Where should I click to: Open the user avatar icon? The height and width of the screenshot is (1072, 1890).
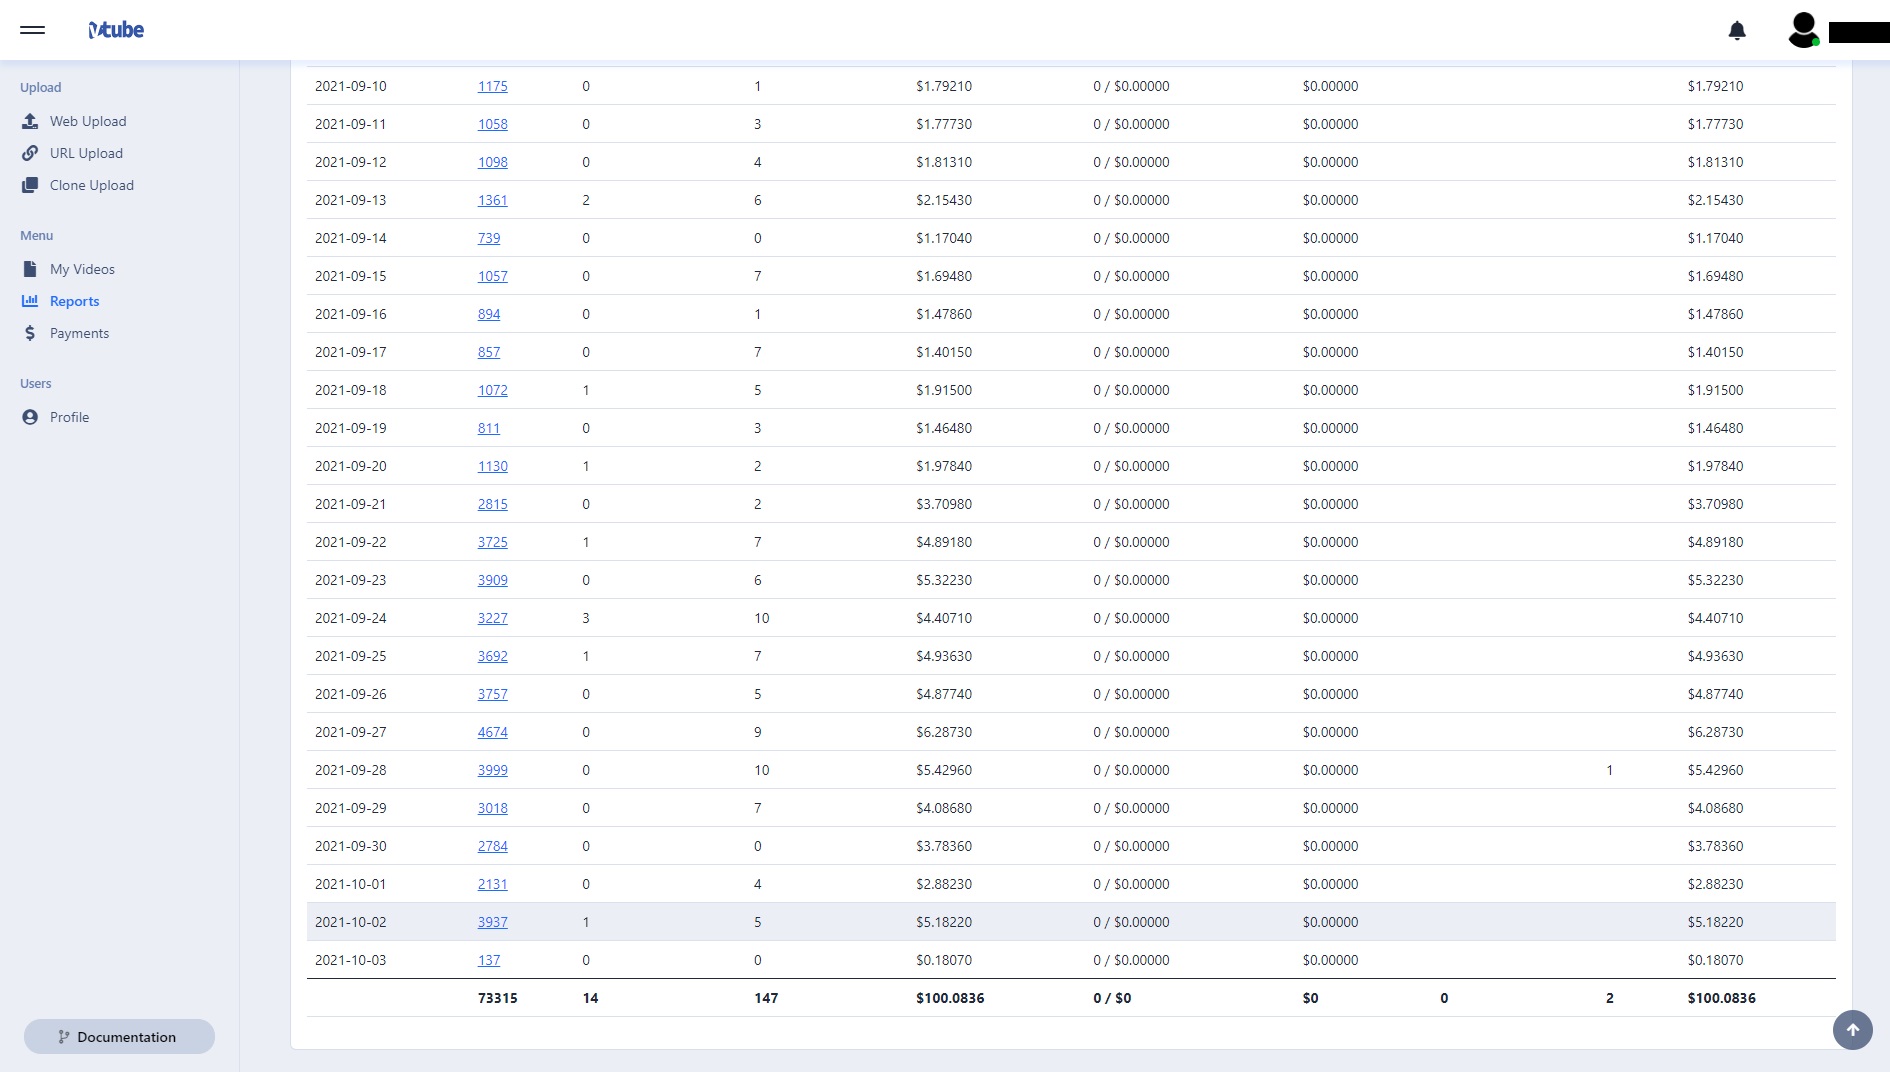(x=1803, y=30)
